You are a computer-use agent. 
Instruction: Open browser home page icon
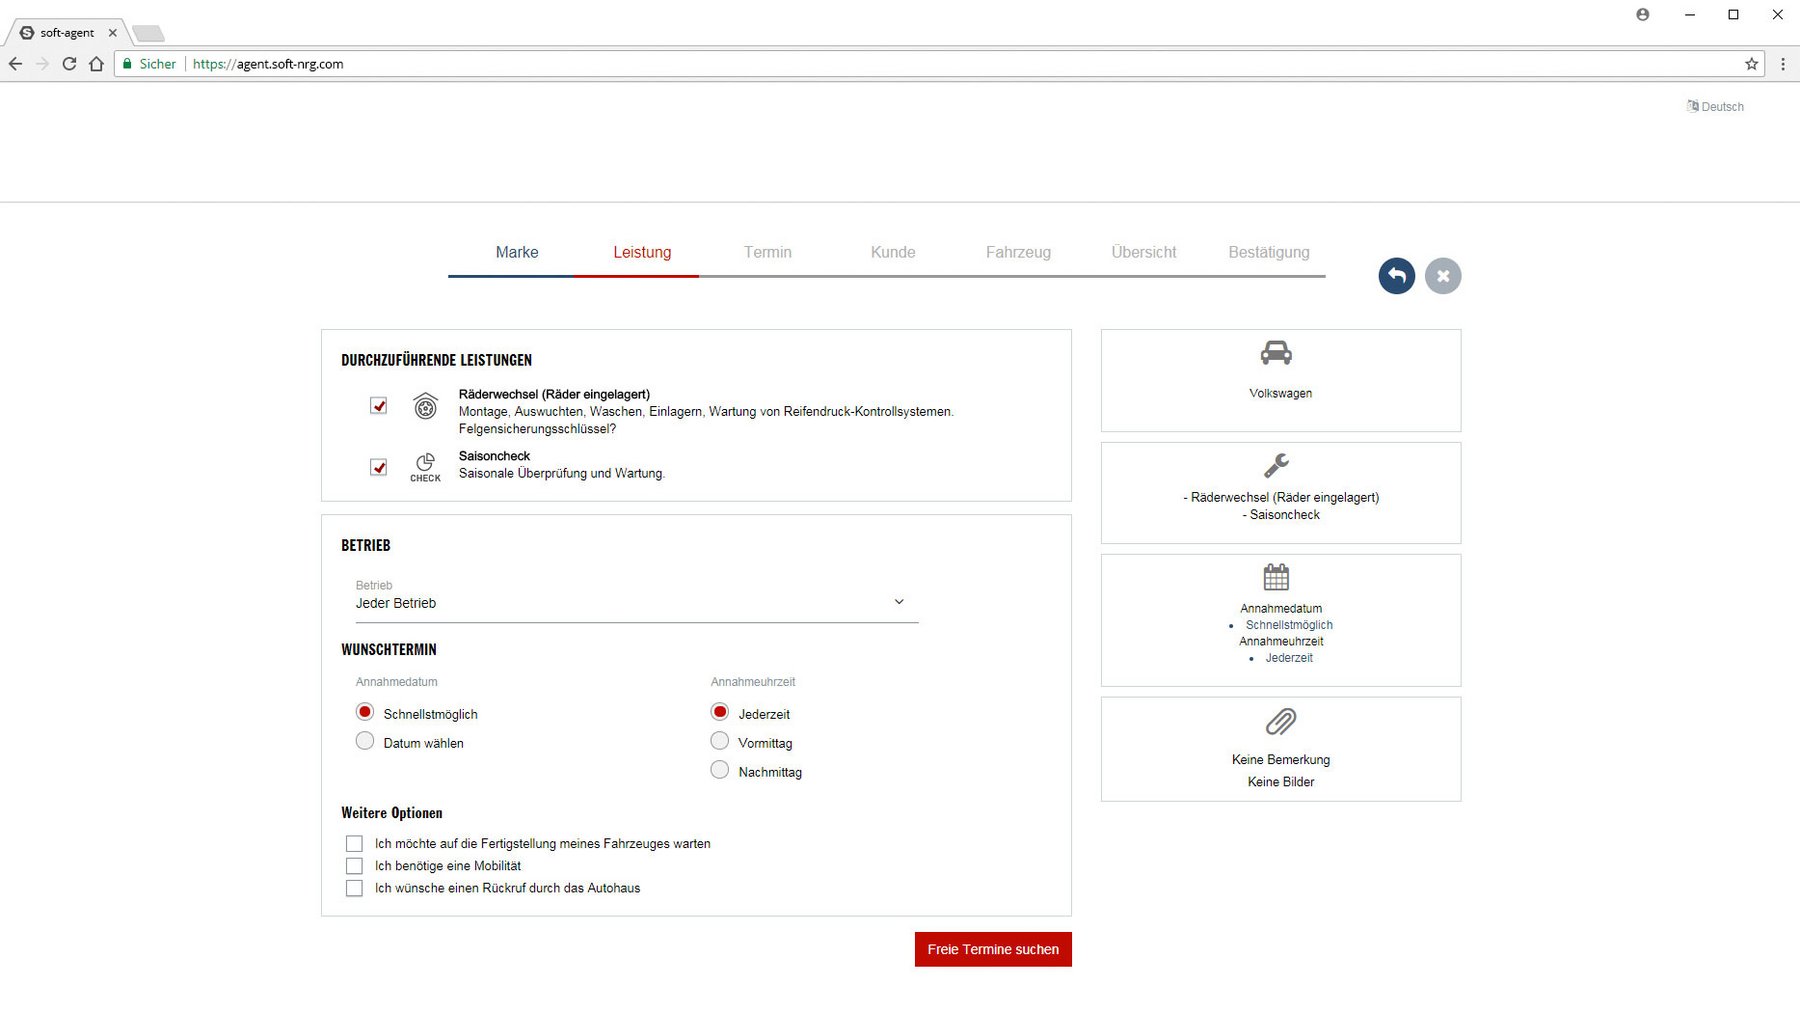(x=96, y=64)
